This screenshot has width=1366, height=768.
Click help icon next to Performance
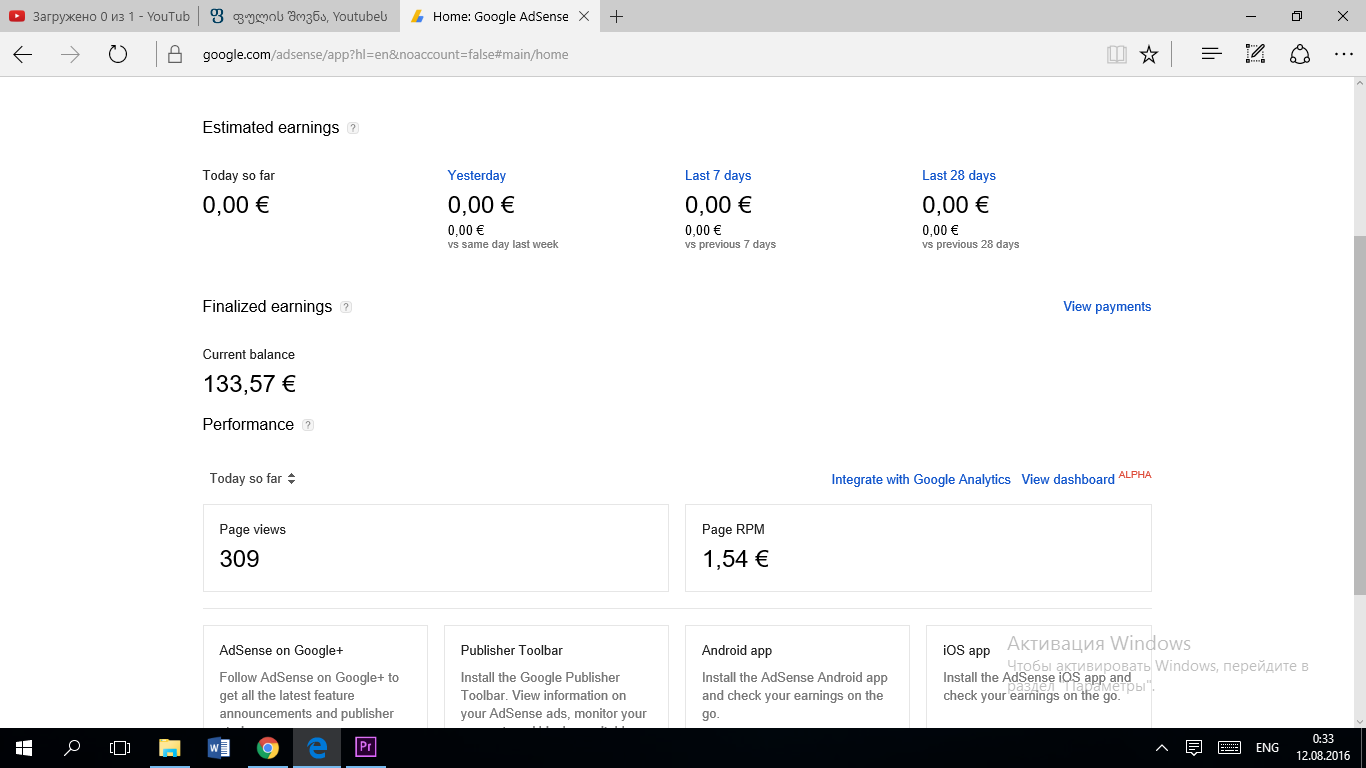click(x=308, y=425)
